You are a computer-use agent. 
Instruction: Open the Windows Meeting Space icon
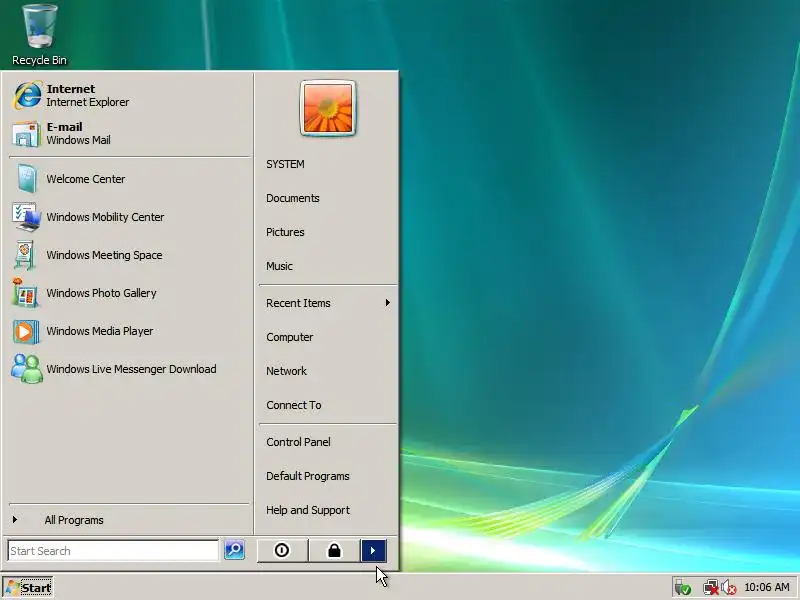25,255
